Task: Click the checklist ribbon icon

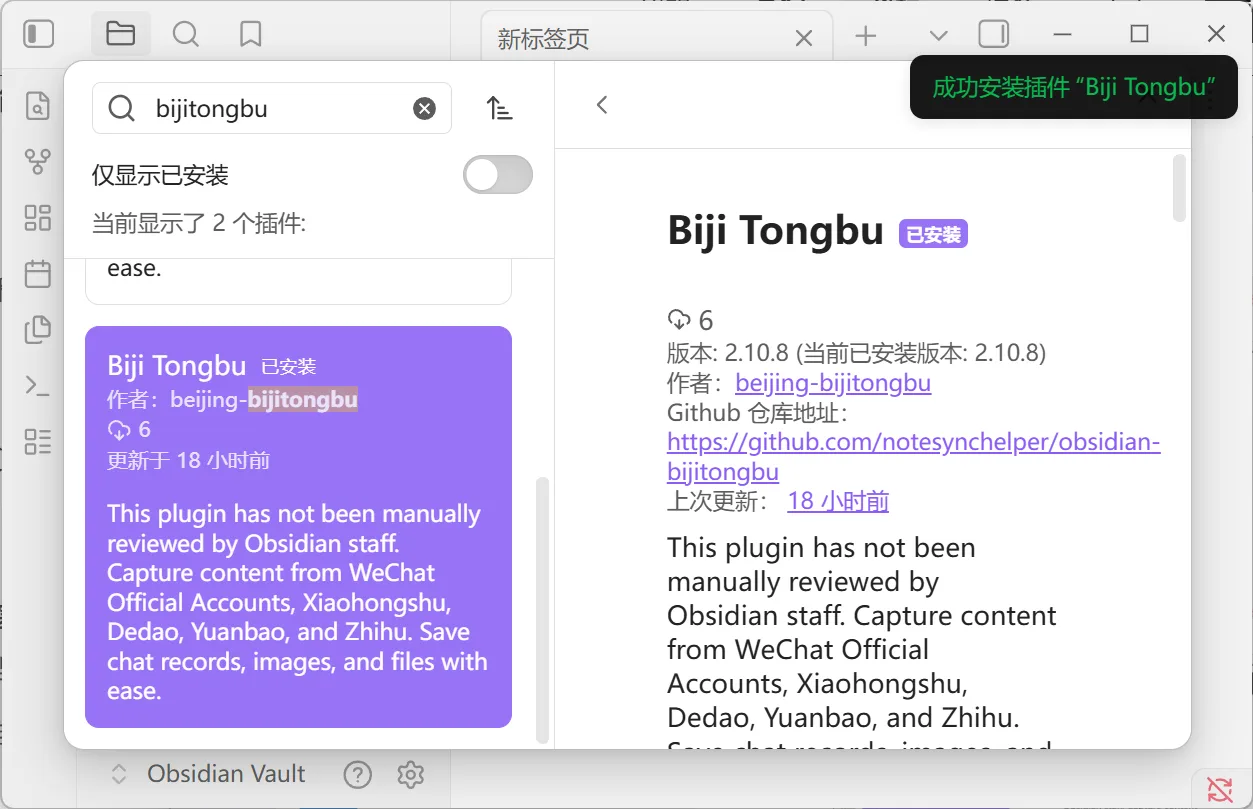Action: coord(38,441)
